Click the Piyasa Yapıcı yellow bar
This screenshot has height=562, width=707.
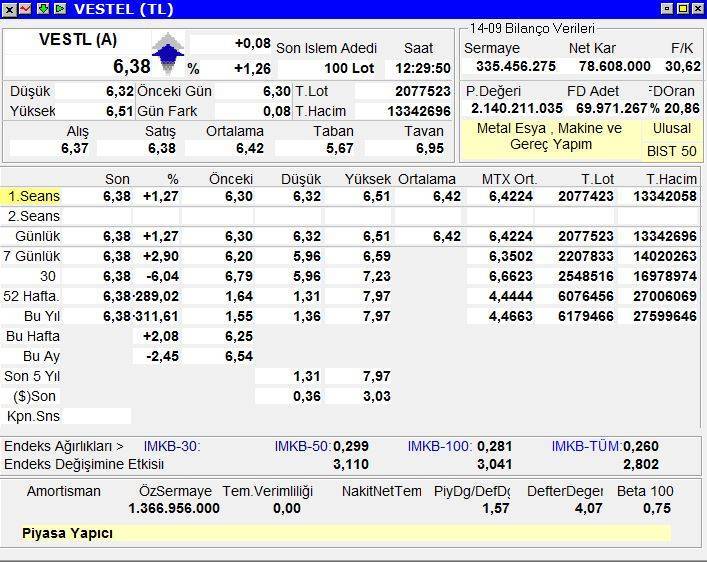[345, 533]
